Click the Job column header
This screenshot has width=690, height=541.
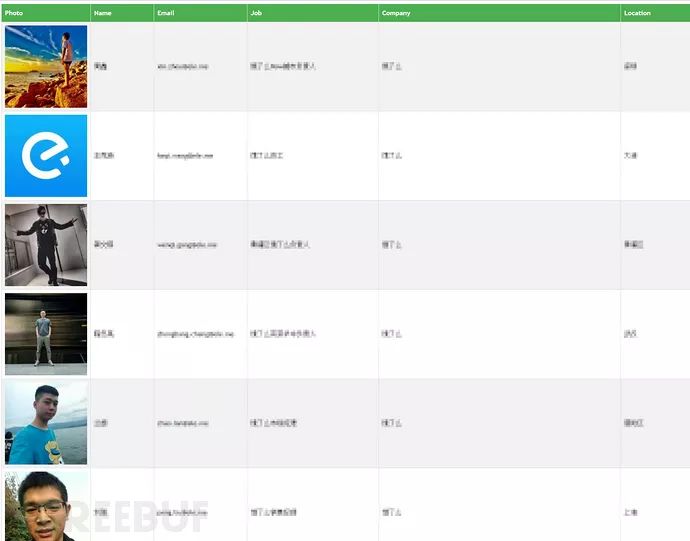tap(312, 13)
